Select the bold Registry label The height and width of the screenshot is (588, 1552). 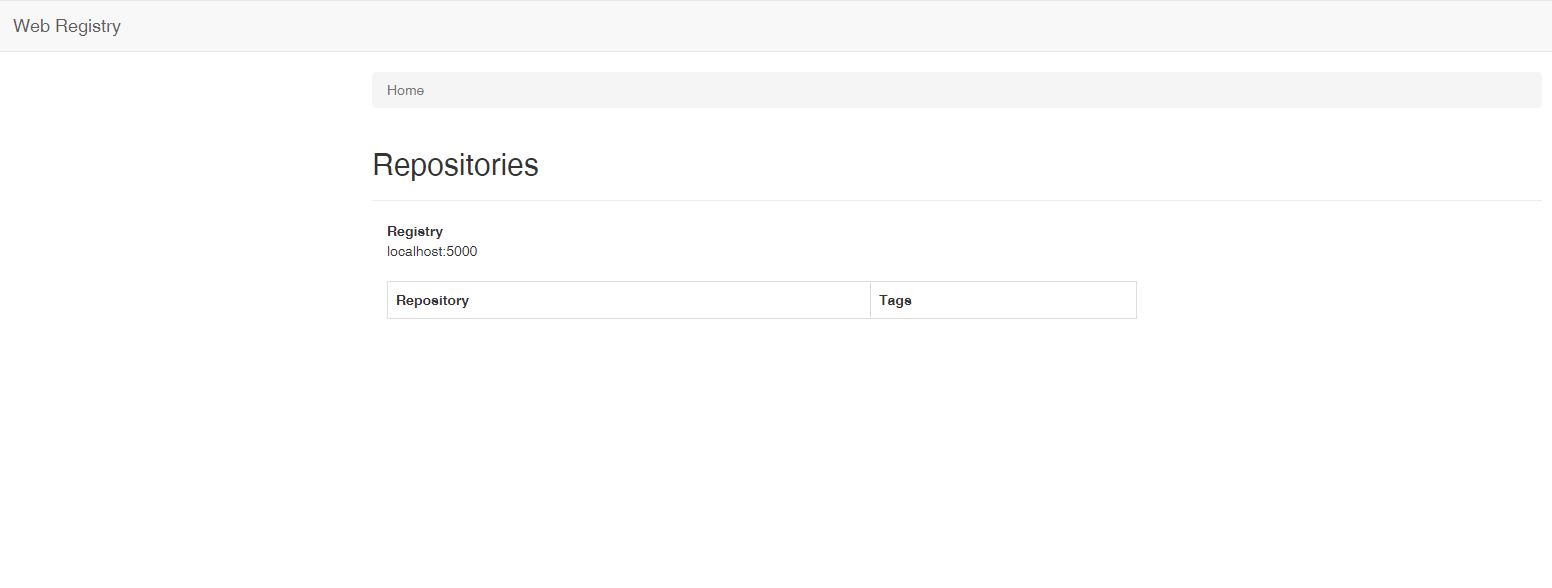pos(414,231)
